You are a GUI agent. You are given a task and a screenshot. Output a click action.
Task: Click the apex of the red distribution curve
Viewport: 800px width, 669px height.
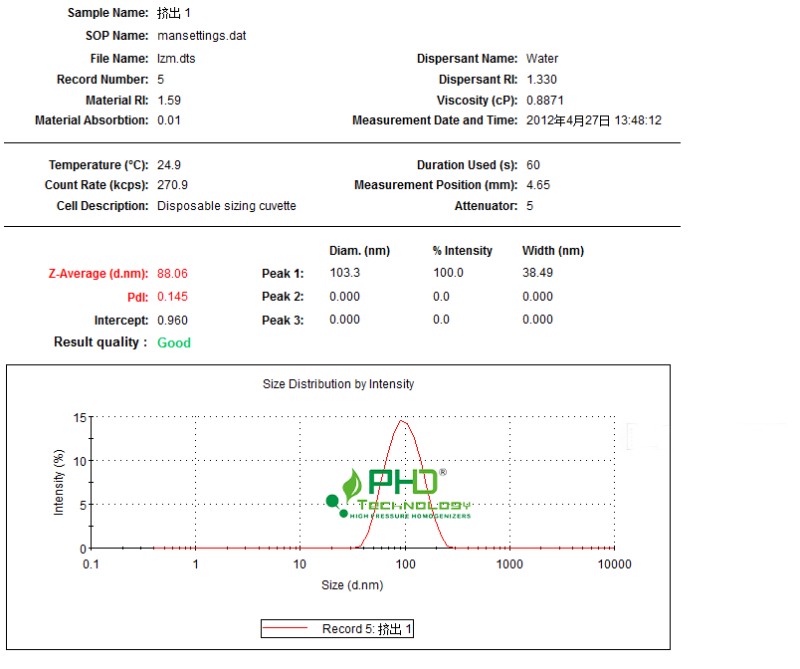pyautogui.click(x=403, y=421)
